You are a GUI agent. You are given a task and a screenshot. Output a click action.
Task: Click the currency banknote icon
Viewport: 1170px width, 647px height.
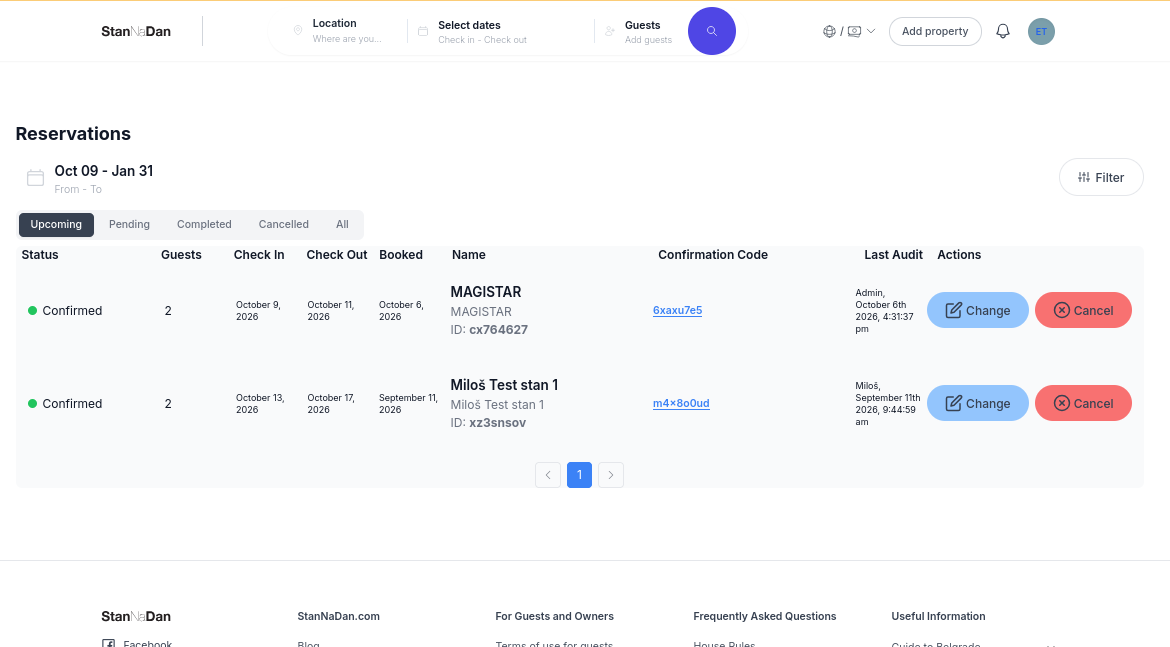pos(854,31)
